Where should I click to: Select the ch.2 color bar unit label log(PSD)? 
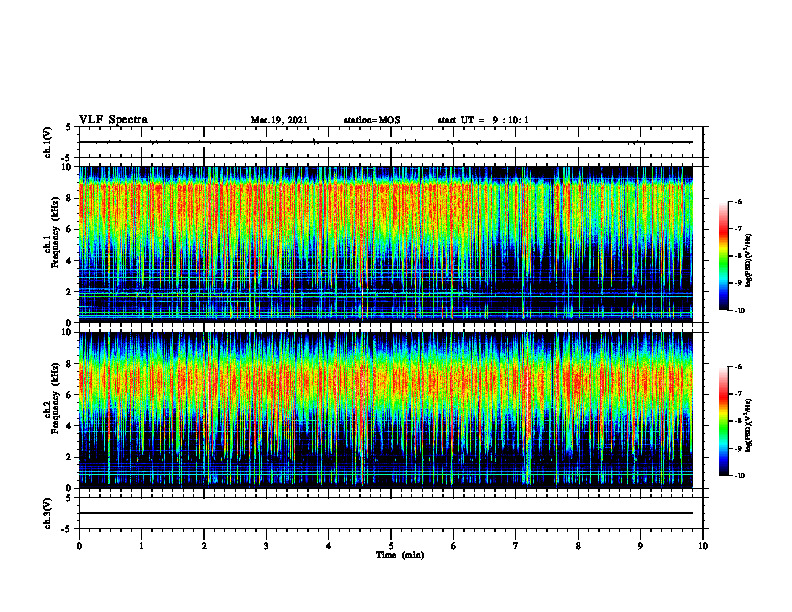[x=749, y=424]
